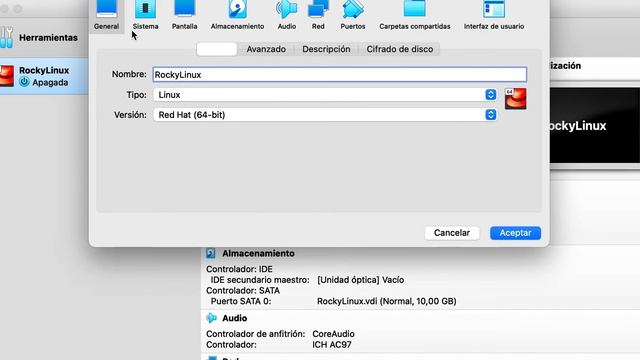The height and width of the screenshot is (360, 640).
Task: Open the General settings section
Action: coord(106,16)
